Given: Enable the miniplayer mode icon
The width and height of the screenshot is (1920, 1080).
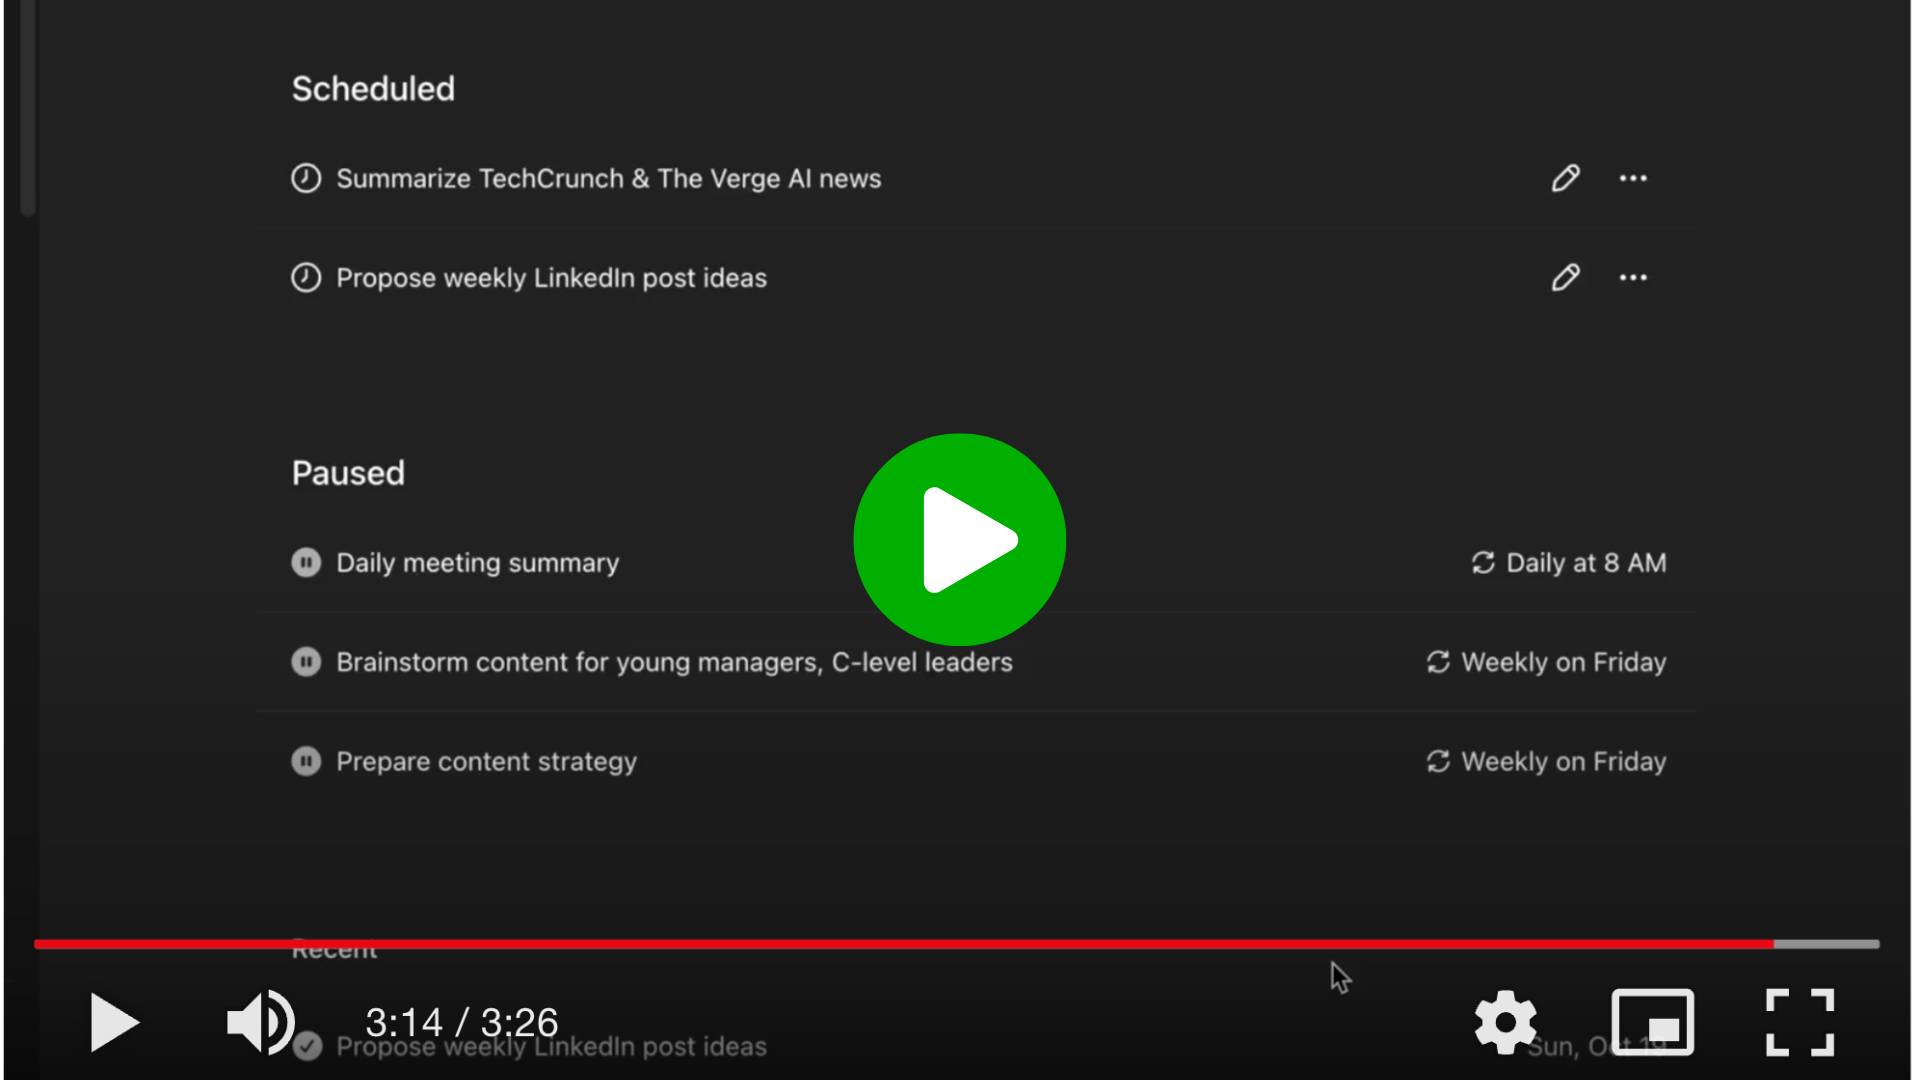Looking at the screenshot, I should tap(1652, 1022).
